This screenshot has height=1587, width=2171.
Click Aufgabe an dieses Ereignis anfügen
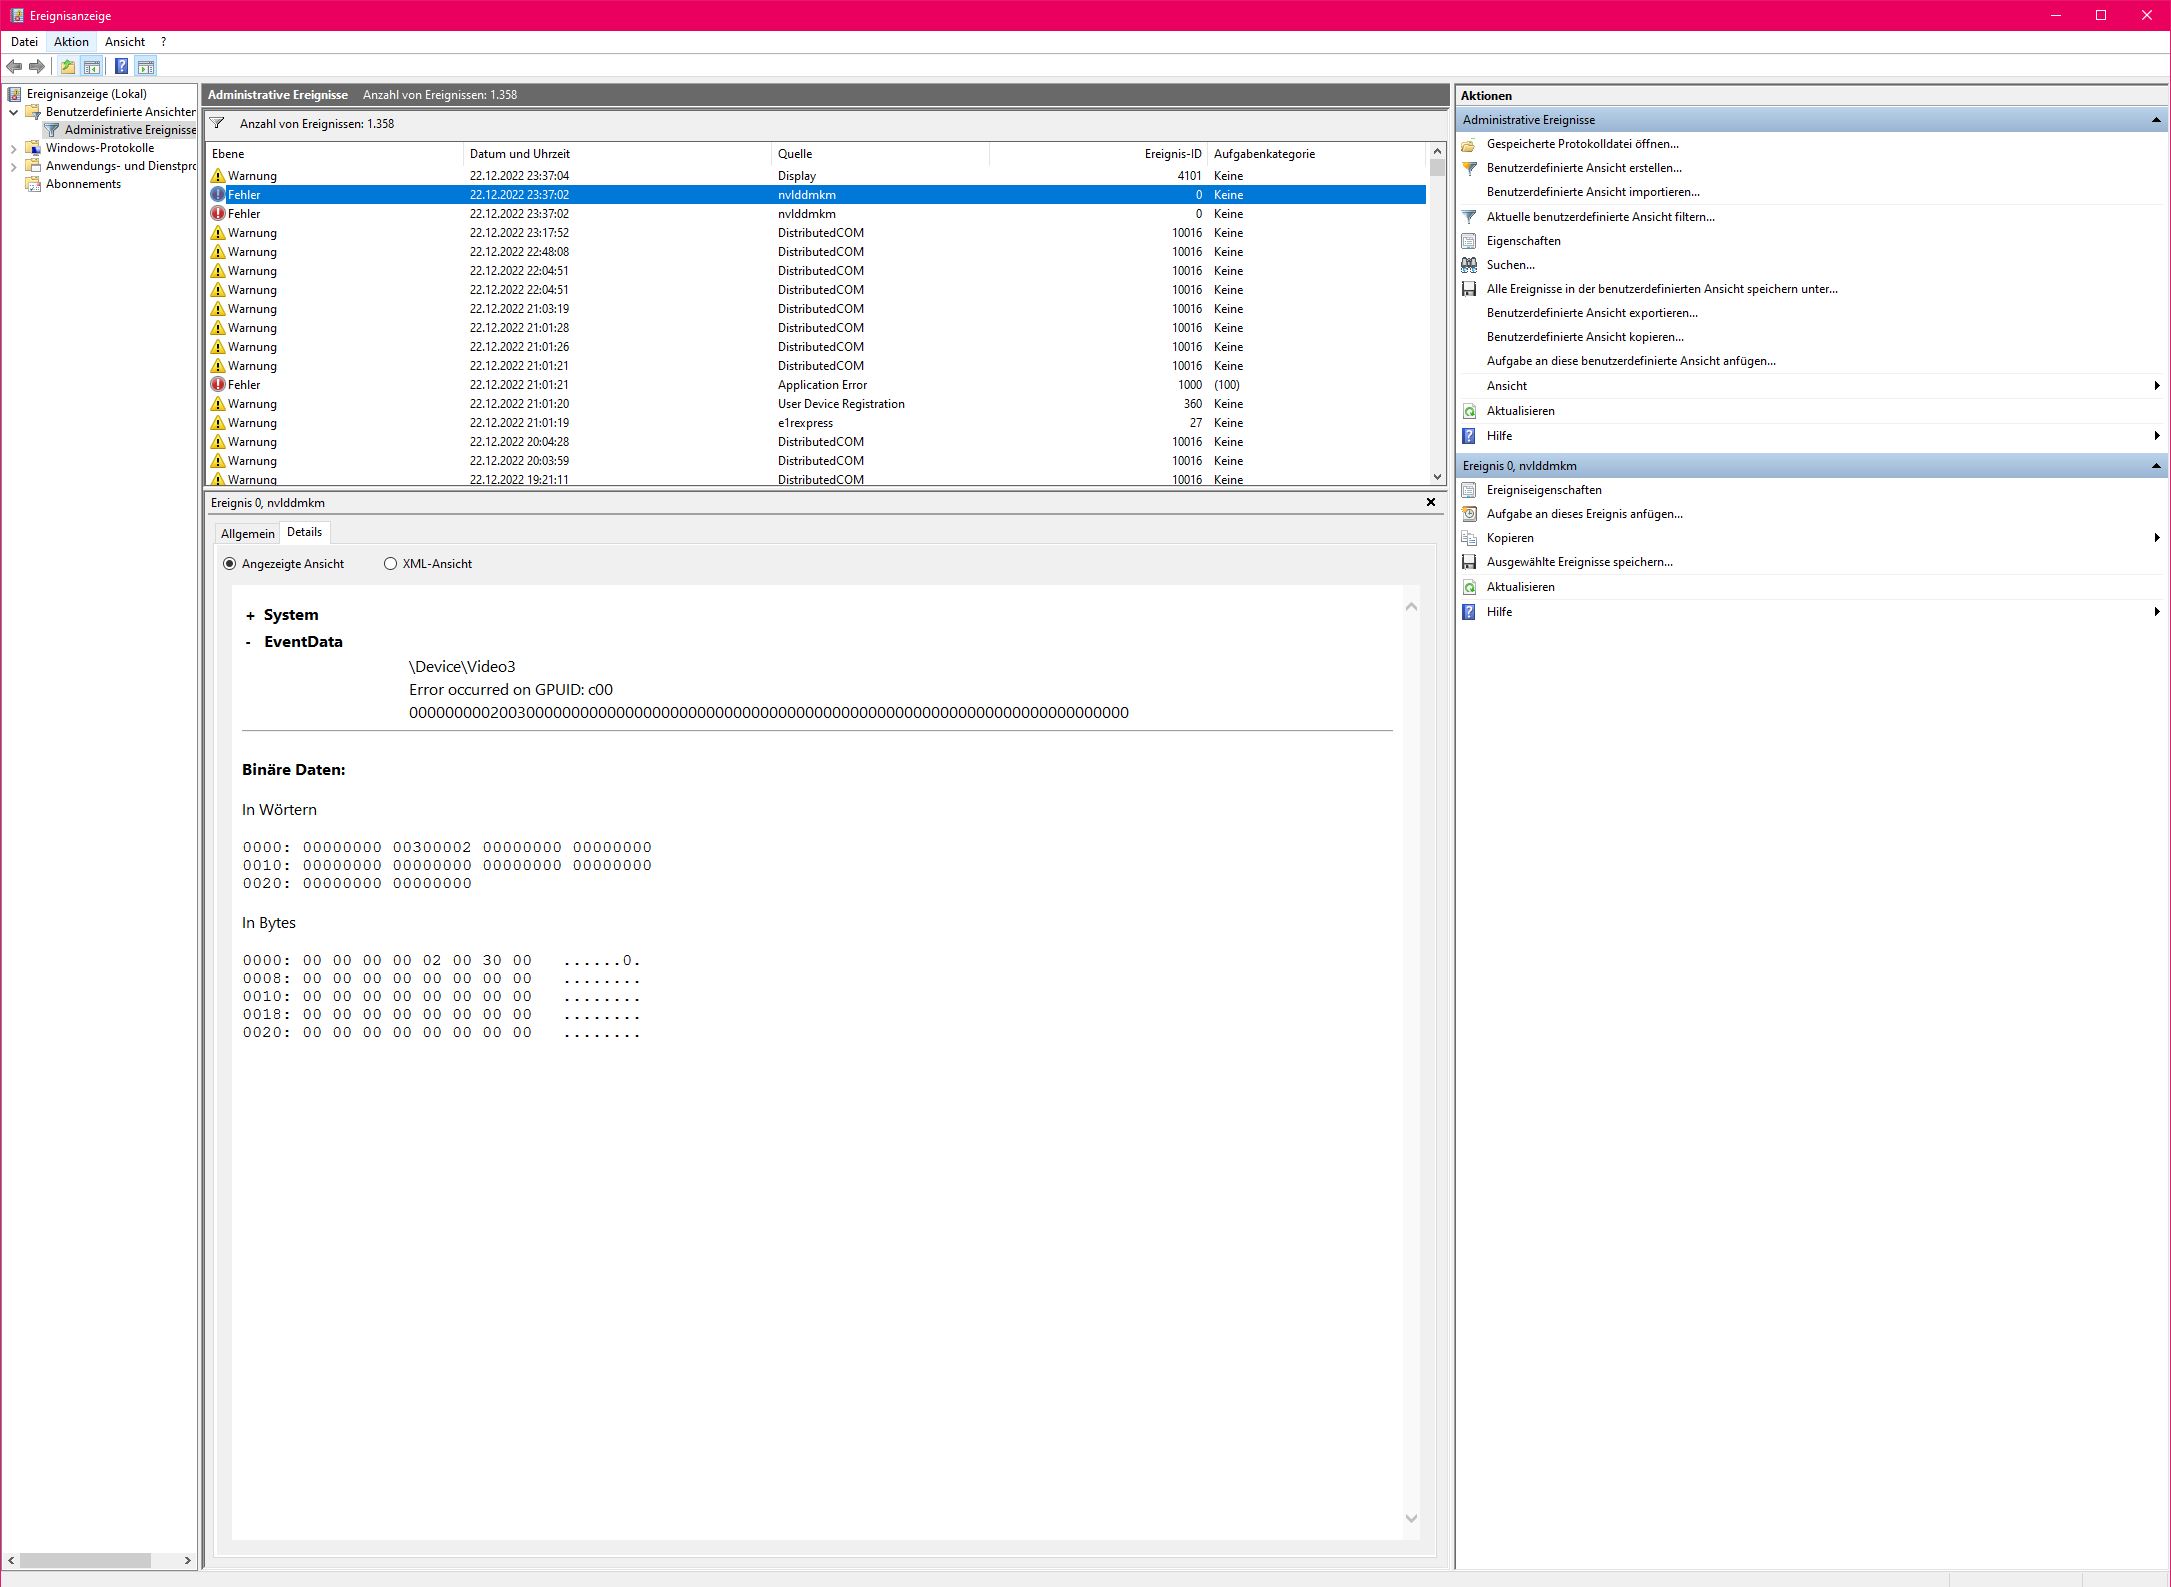pyautogui.click(x=1584, y=514)
